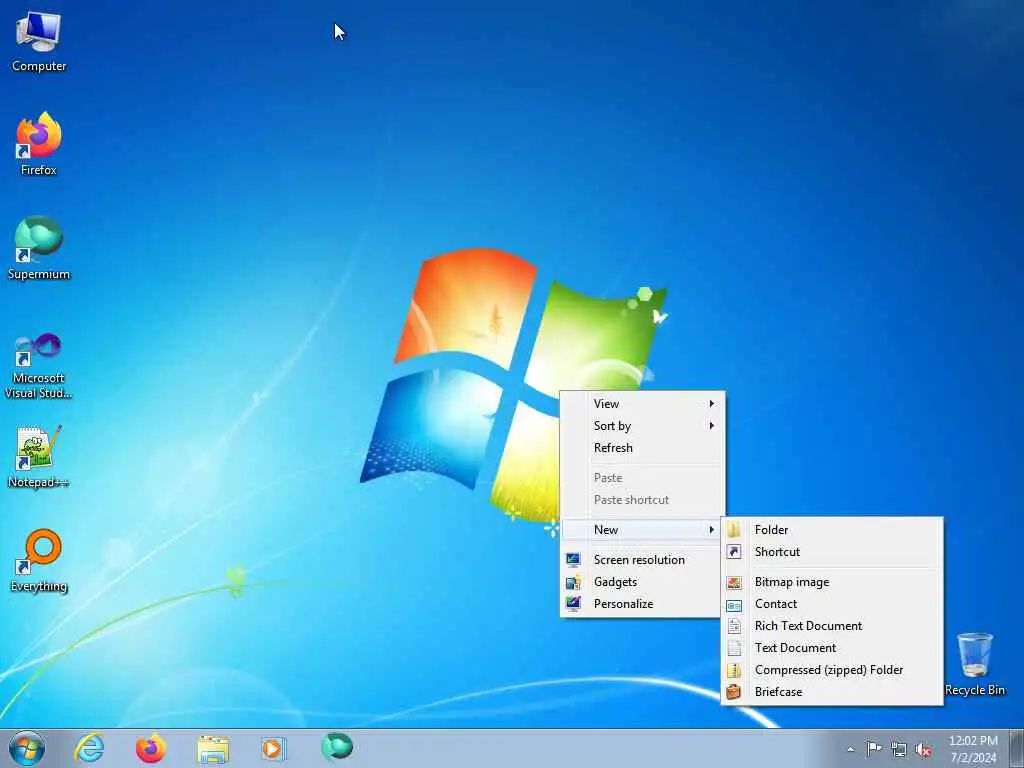Image resolution: width=1024 pixels, height=768 pixels.
Task: Click the New menu entry
Action: coord(643,530)
